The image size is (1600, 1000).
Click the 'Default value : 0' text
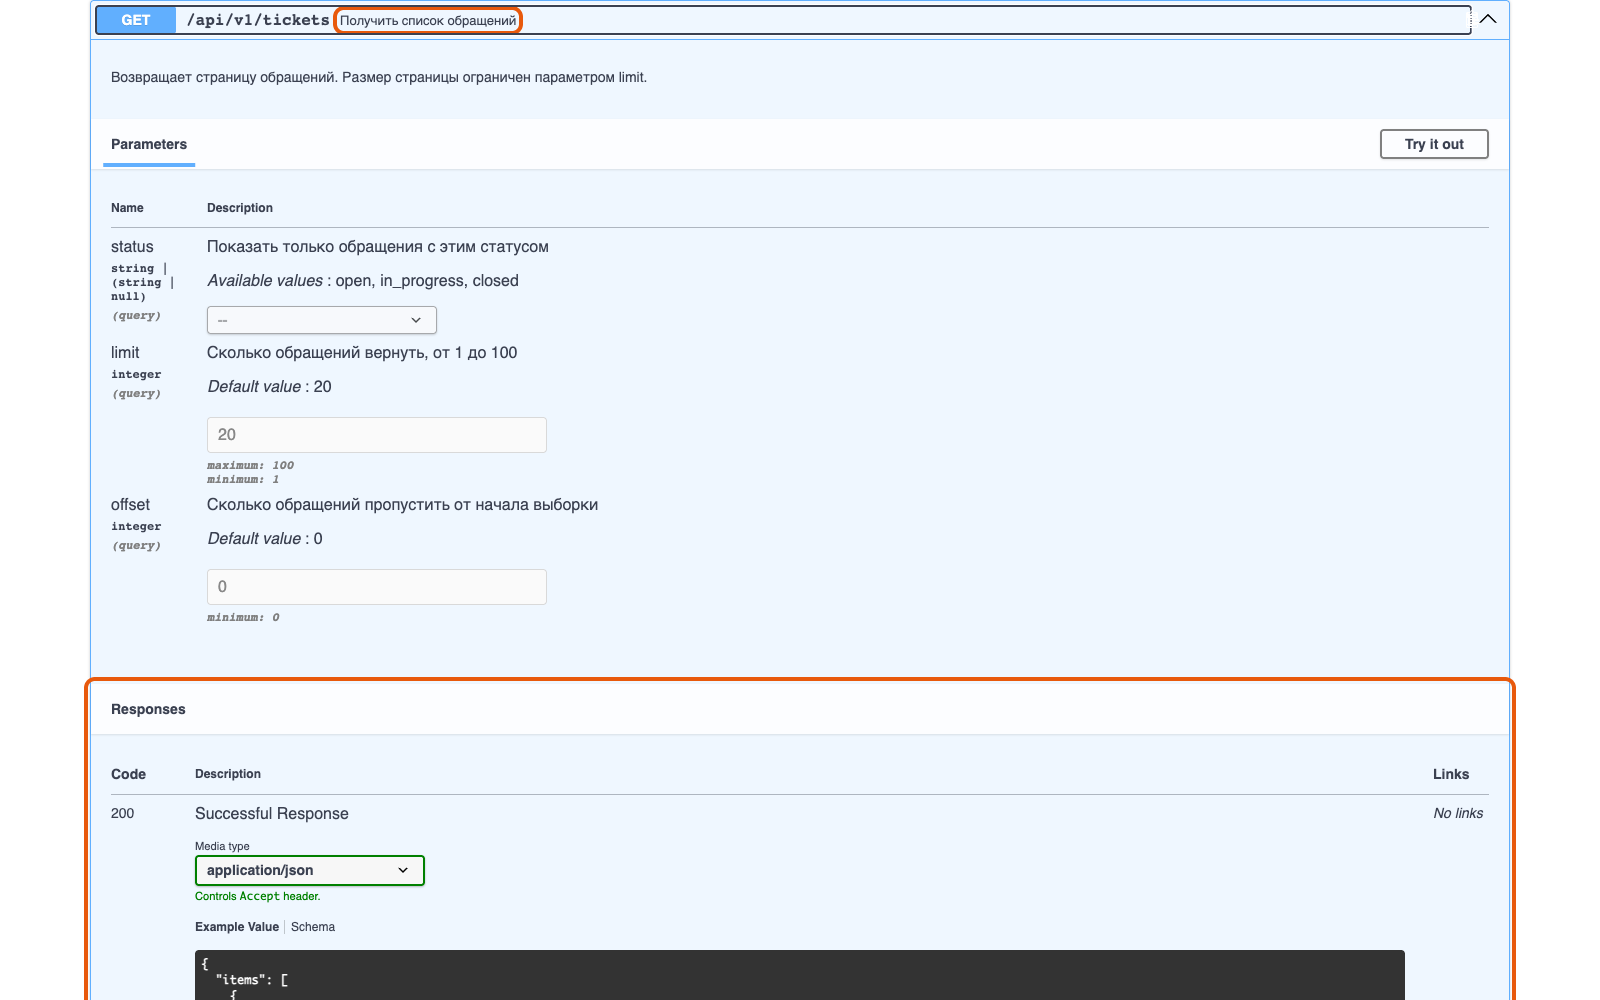tap(265, 539)
